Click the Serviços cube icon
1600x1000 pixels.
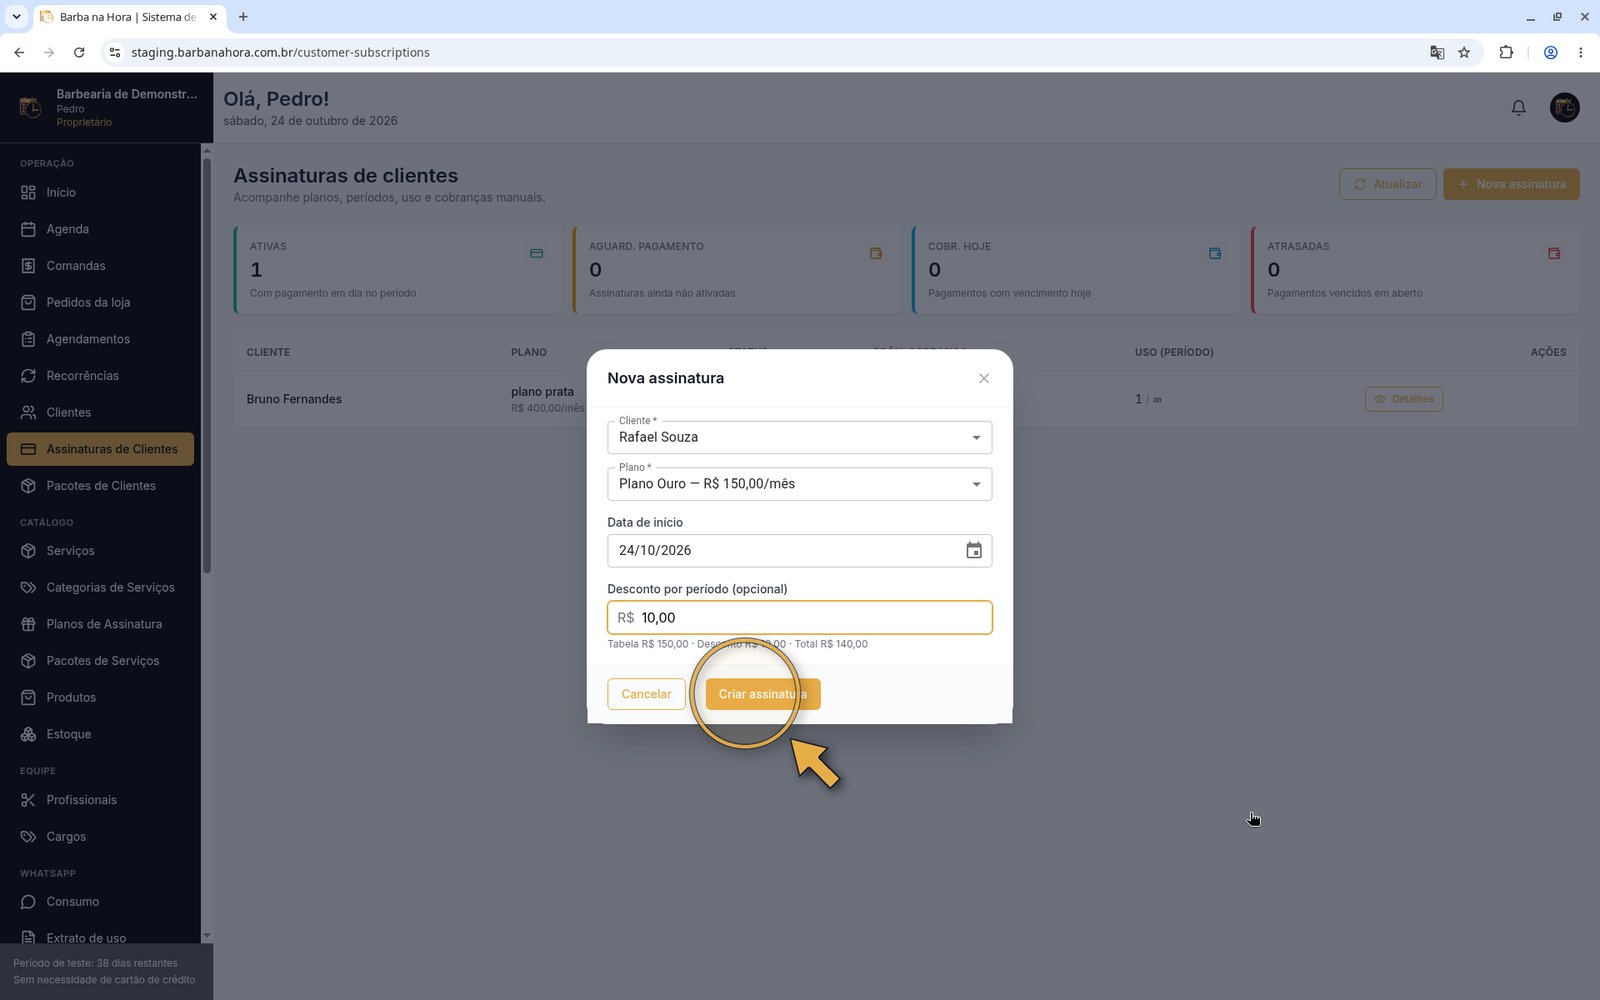click(28, 551)
